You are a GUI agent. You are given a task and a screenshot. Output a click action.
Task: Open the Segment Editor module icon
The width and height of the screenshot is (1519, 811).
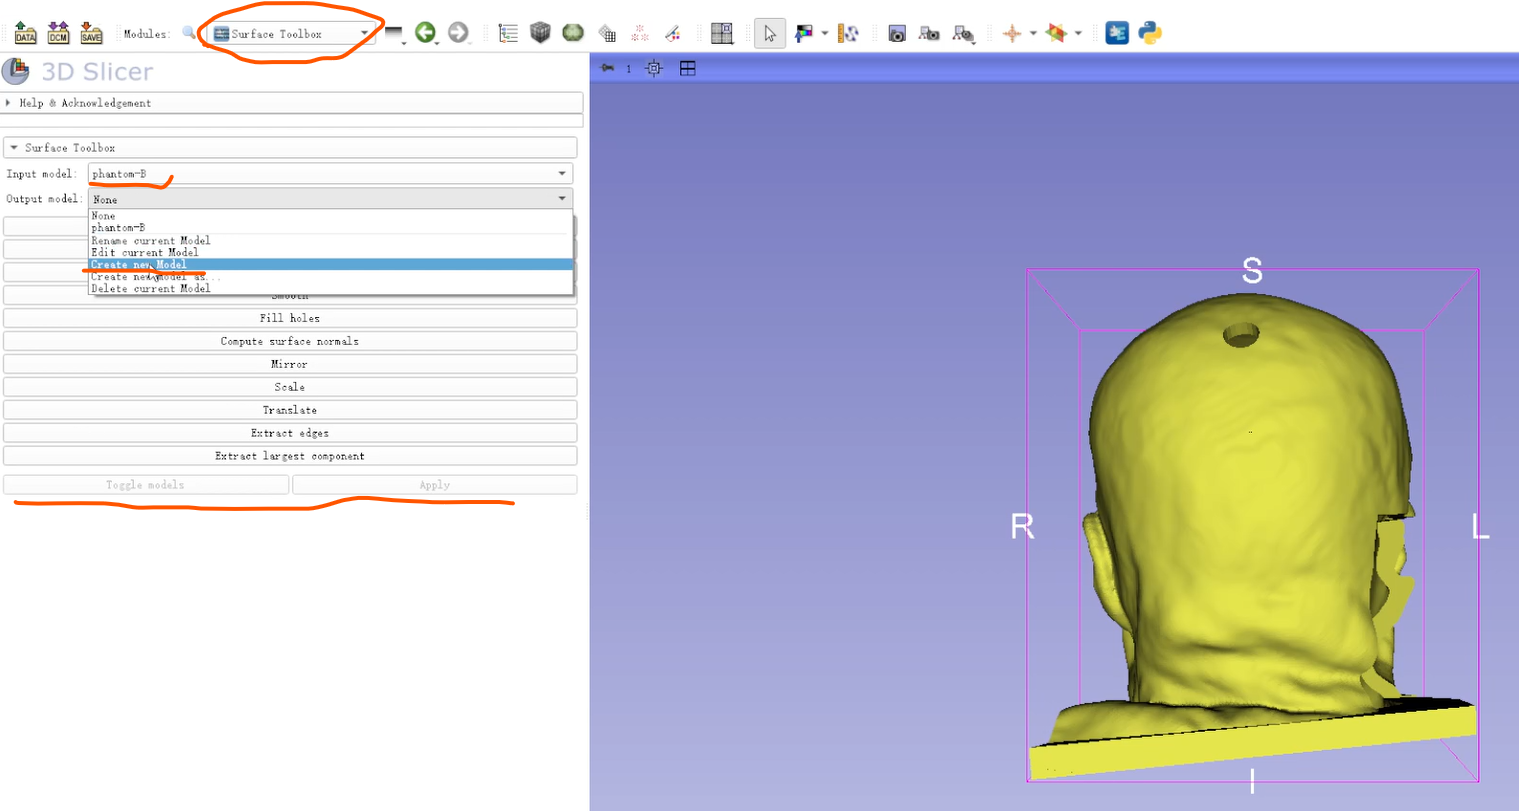click(673, 33)
